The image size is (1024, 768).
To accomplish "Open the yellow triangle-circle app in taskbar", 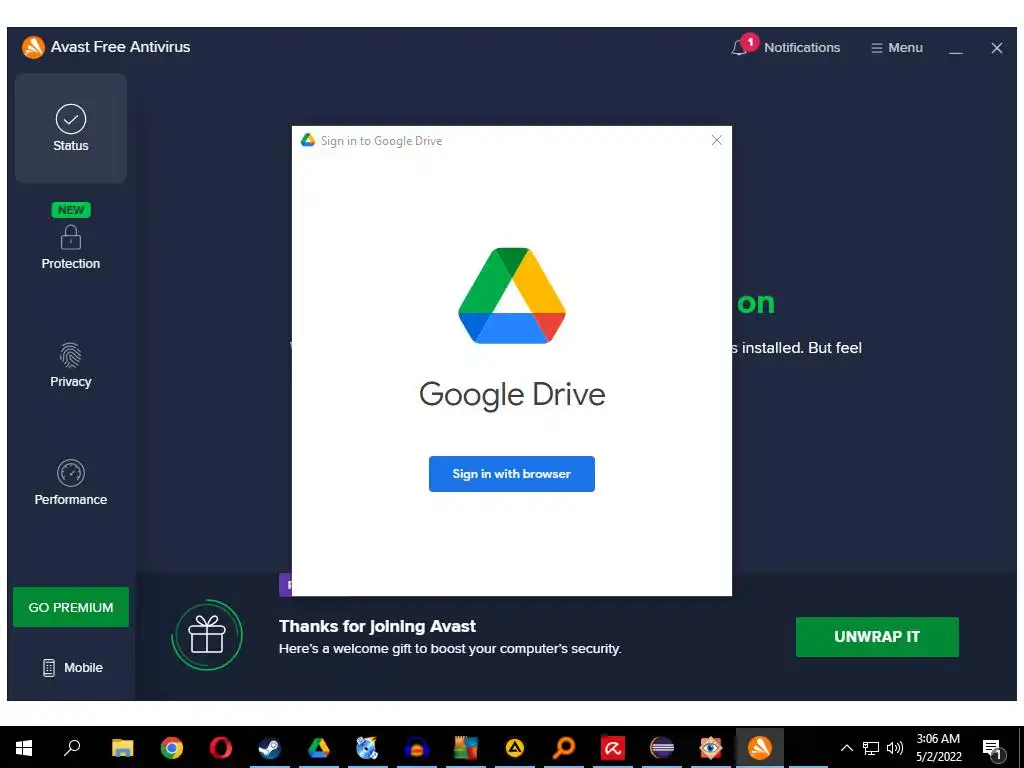I will click(x=515, y=748).
